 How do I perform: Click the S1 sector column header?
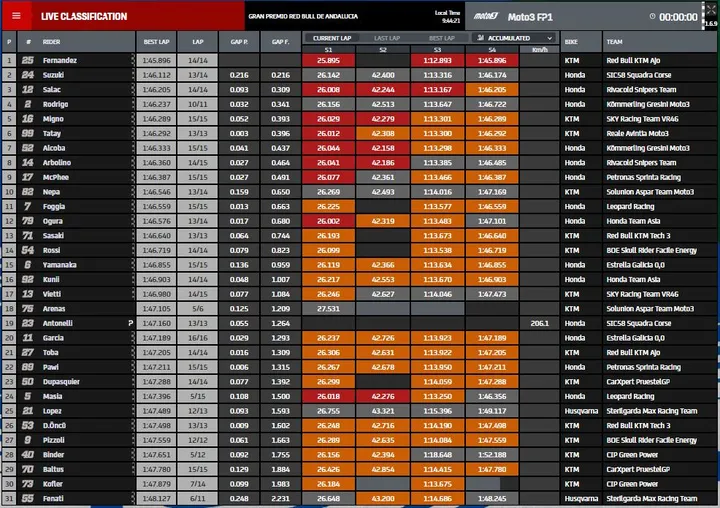click(328, 50)
